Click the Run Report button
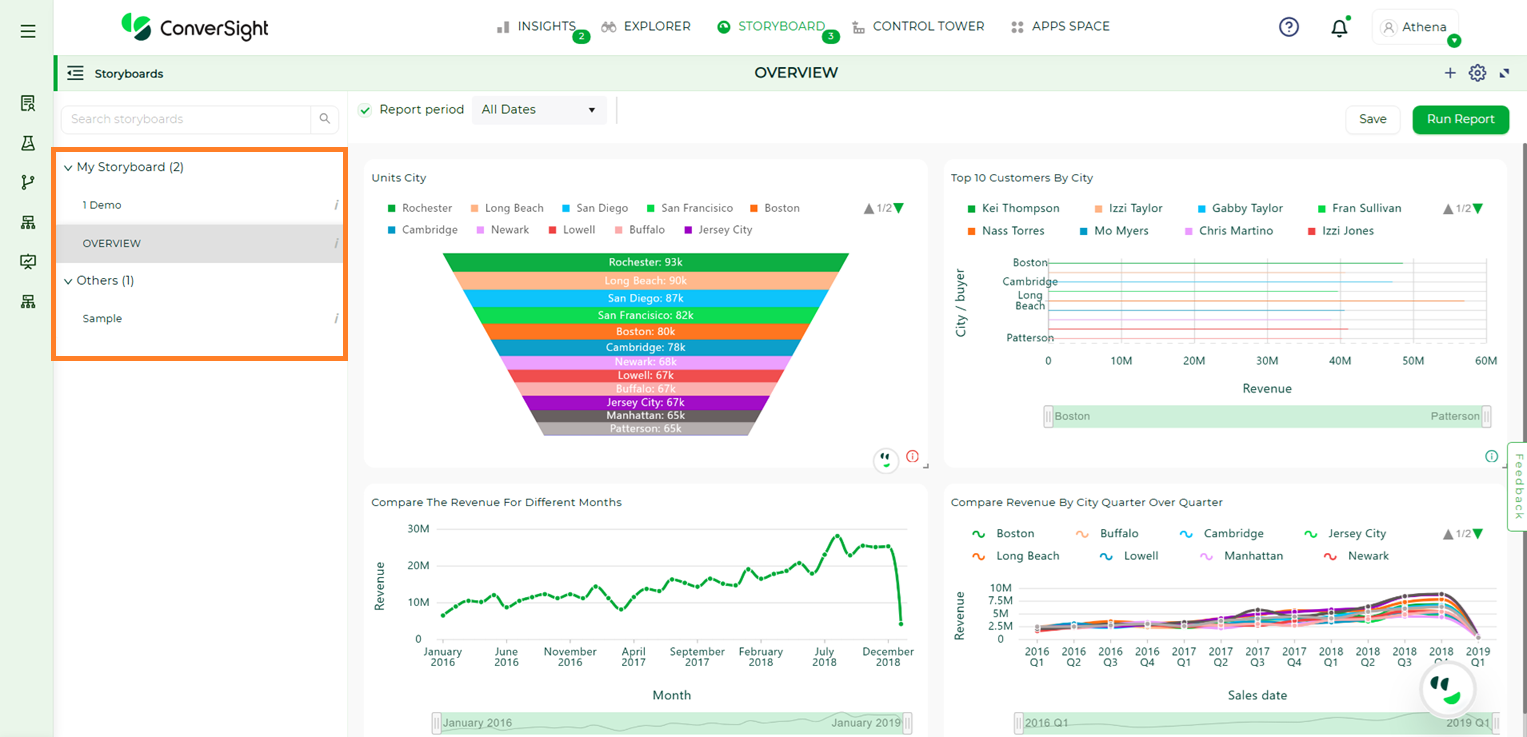Screen dimensions: 1527x737 [1460, 119]
